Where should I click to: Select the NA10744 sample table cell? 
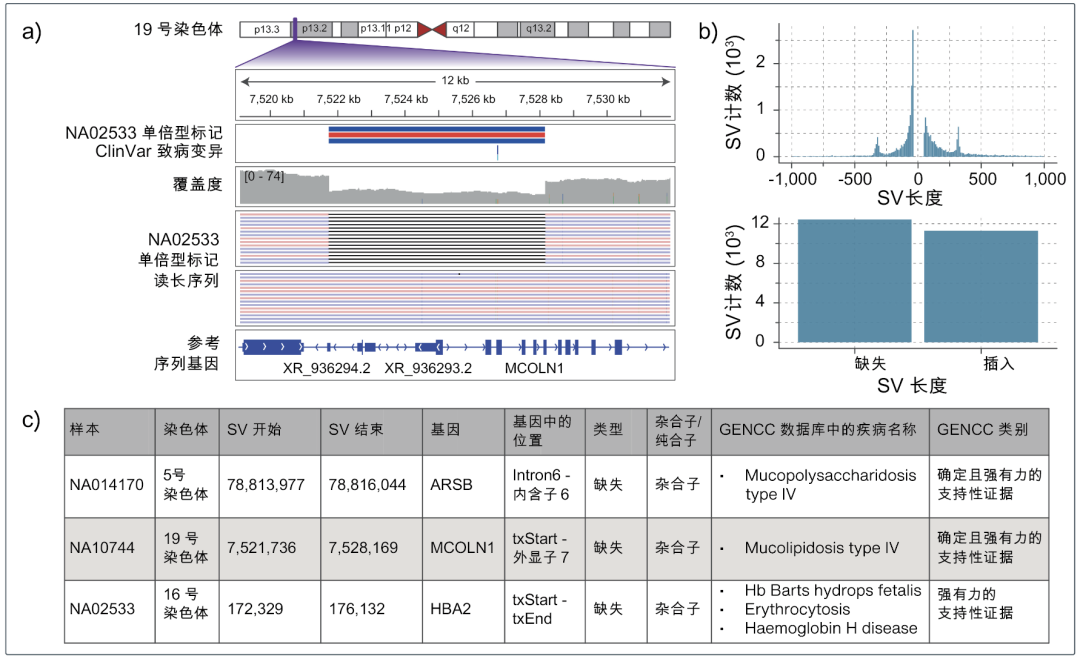106,547
